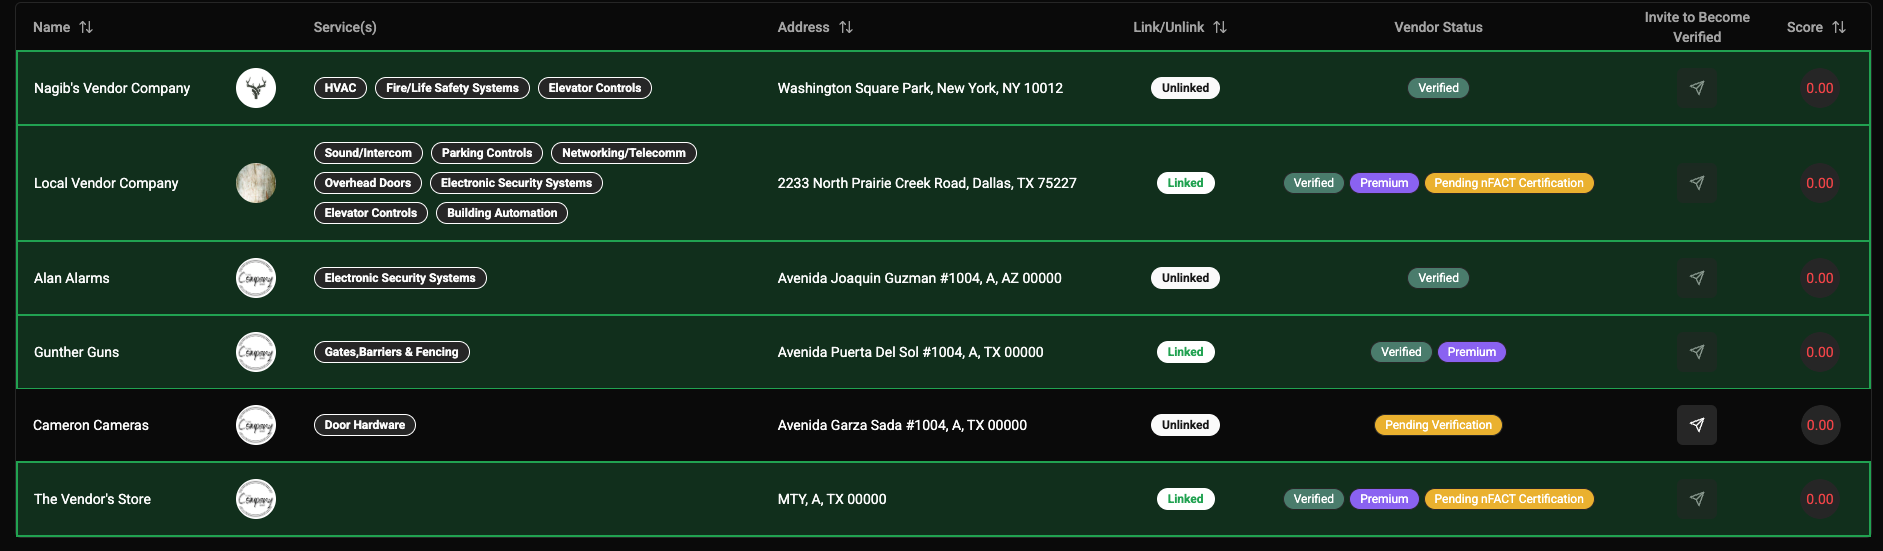This screenshot has width=1883, height=551.
Task: Click the Avenida Puerta Del Sol address
Action: [x=910, y=352]
